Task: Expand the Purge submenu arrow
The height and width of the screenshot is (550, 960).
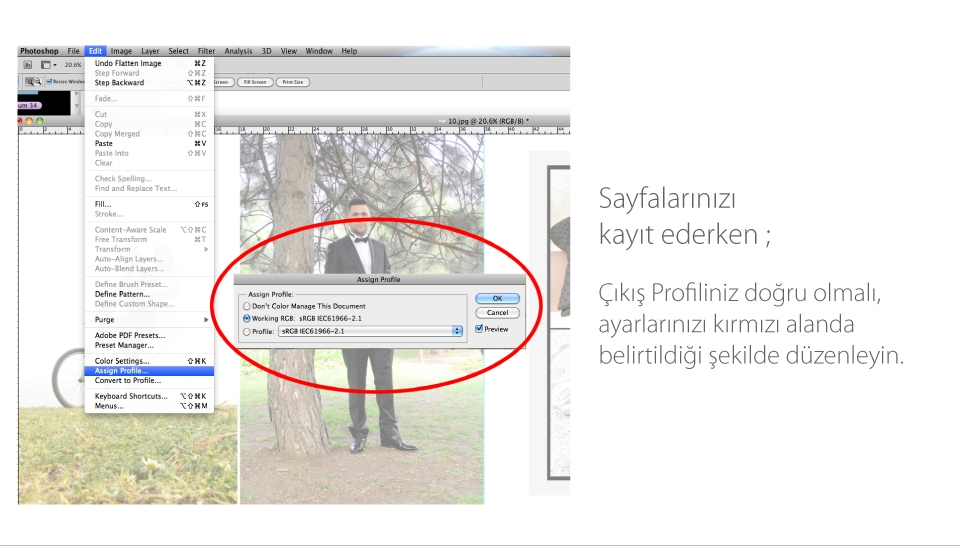Action: point(206,320)
